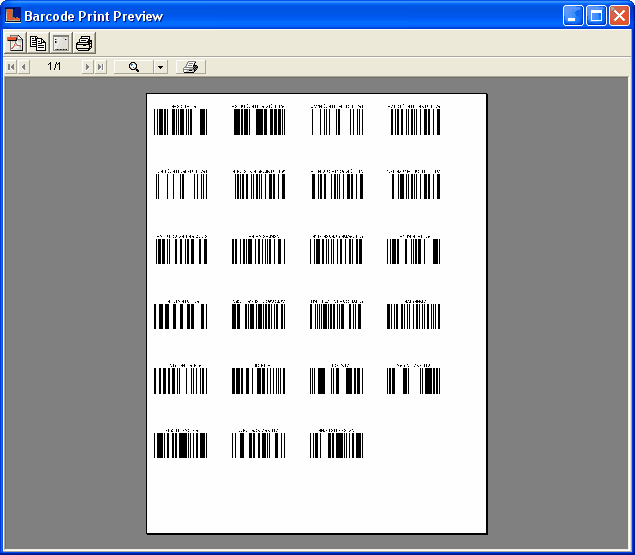This screenshot has width=635, height=555.
Task: Minimize the Barcode Print Preview window
Action: tap(573, 16)
